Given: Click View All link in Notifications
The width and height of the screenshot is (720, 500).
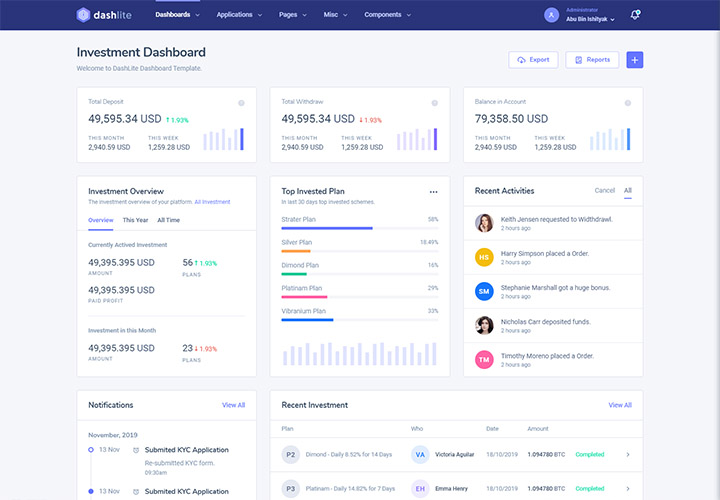Looking at the screenshot, I should coord(233,405).
